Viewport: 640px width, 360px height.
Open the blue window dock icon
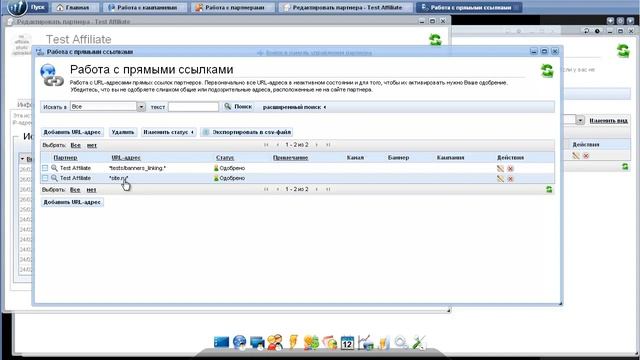221,342
